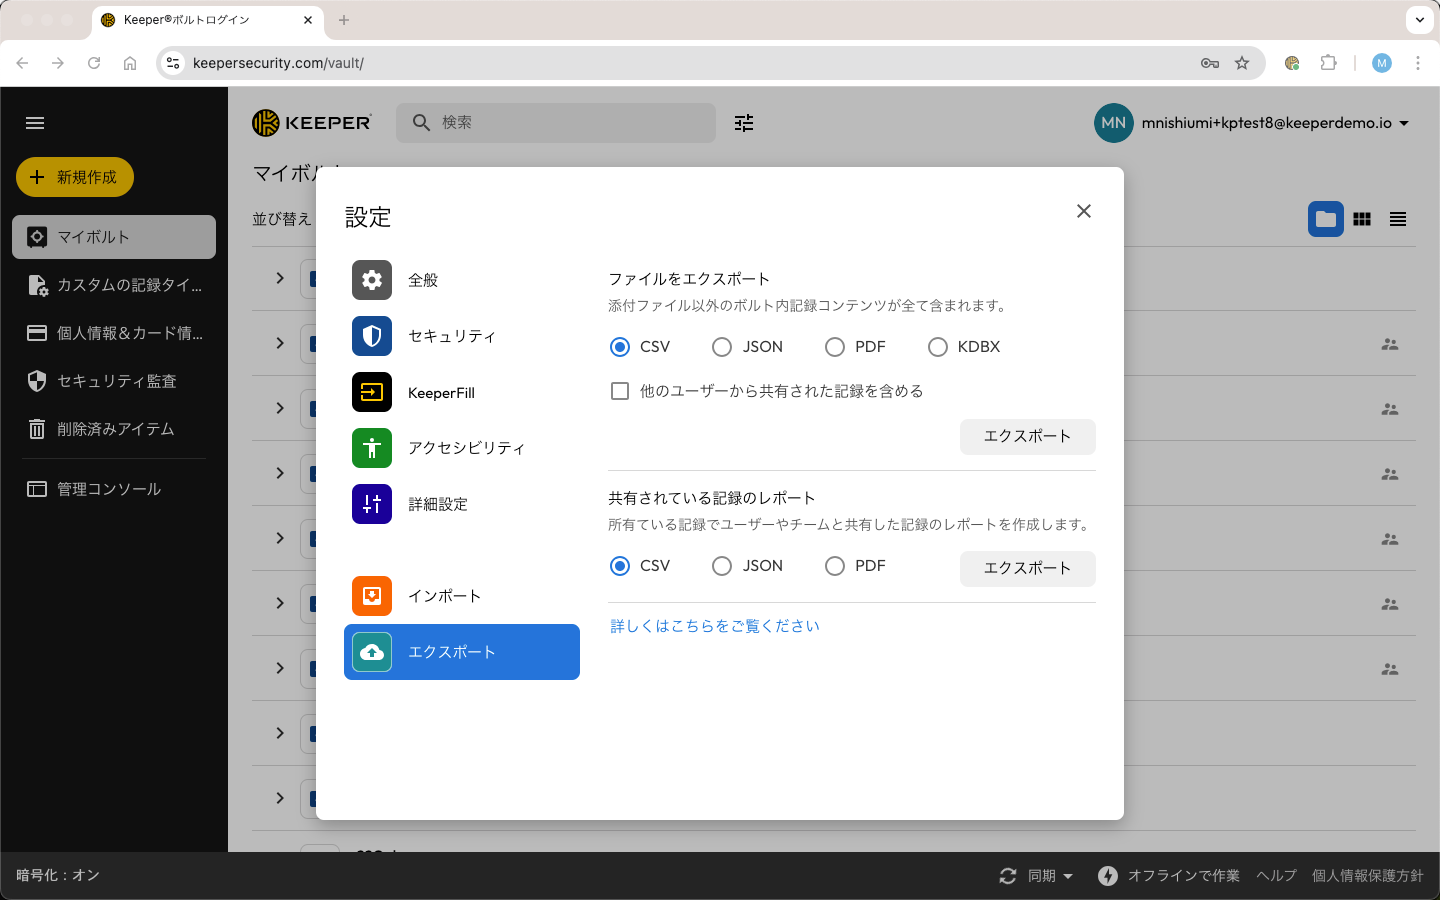The height and width of the screenshot is (900, 1440).
Task: Click the 検索 search field
Action: tap(570, 122)
